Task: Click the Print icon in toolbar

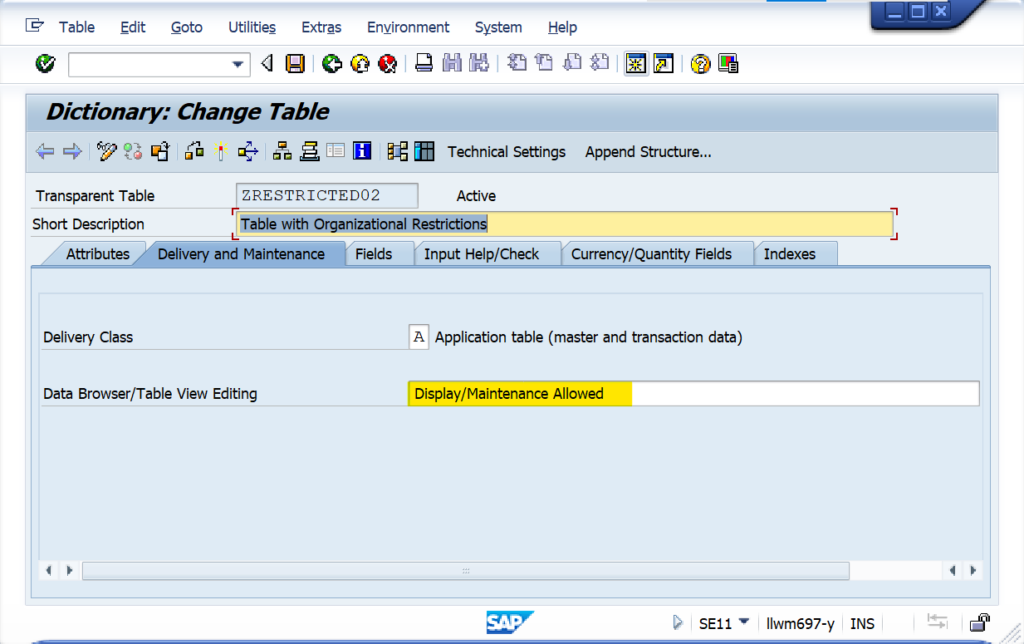Action: [424, 64]
